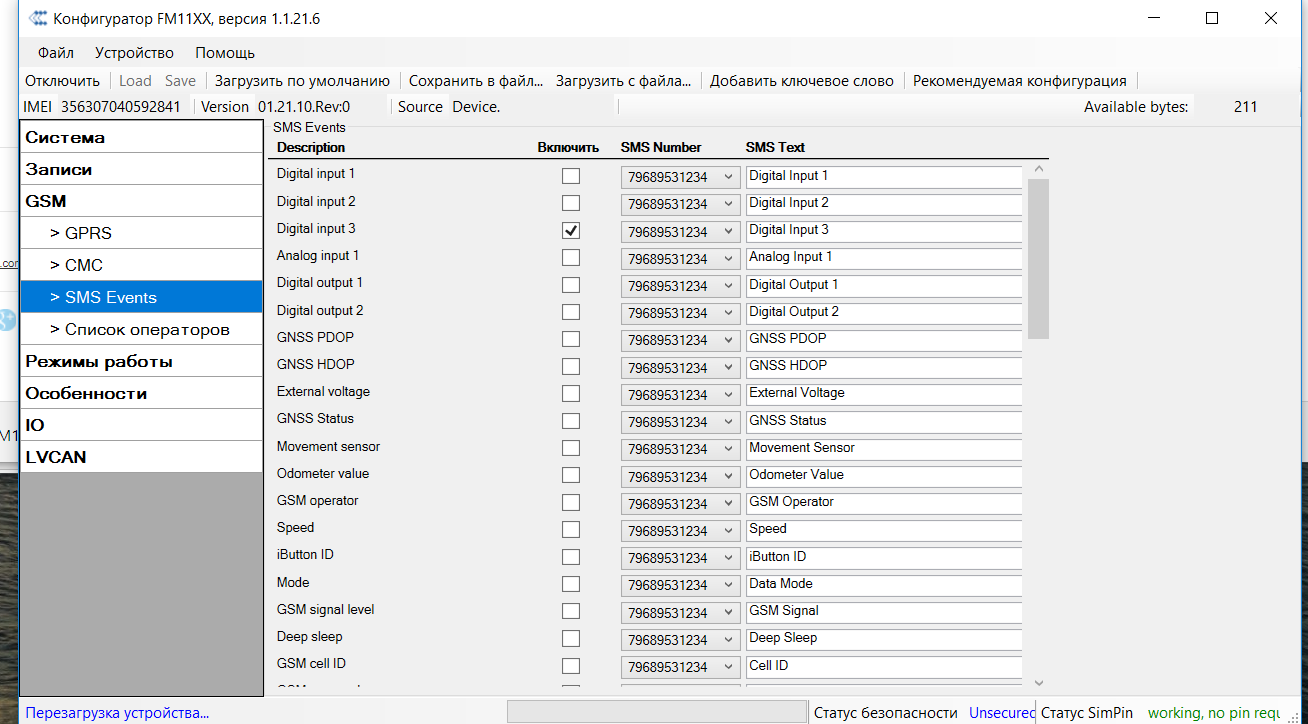Viewport: 1308px width, 724px height.
Task: Click Отключить to disconnect the device
Action: coord(62,81)
